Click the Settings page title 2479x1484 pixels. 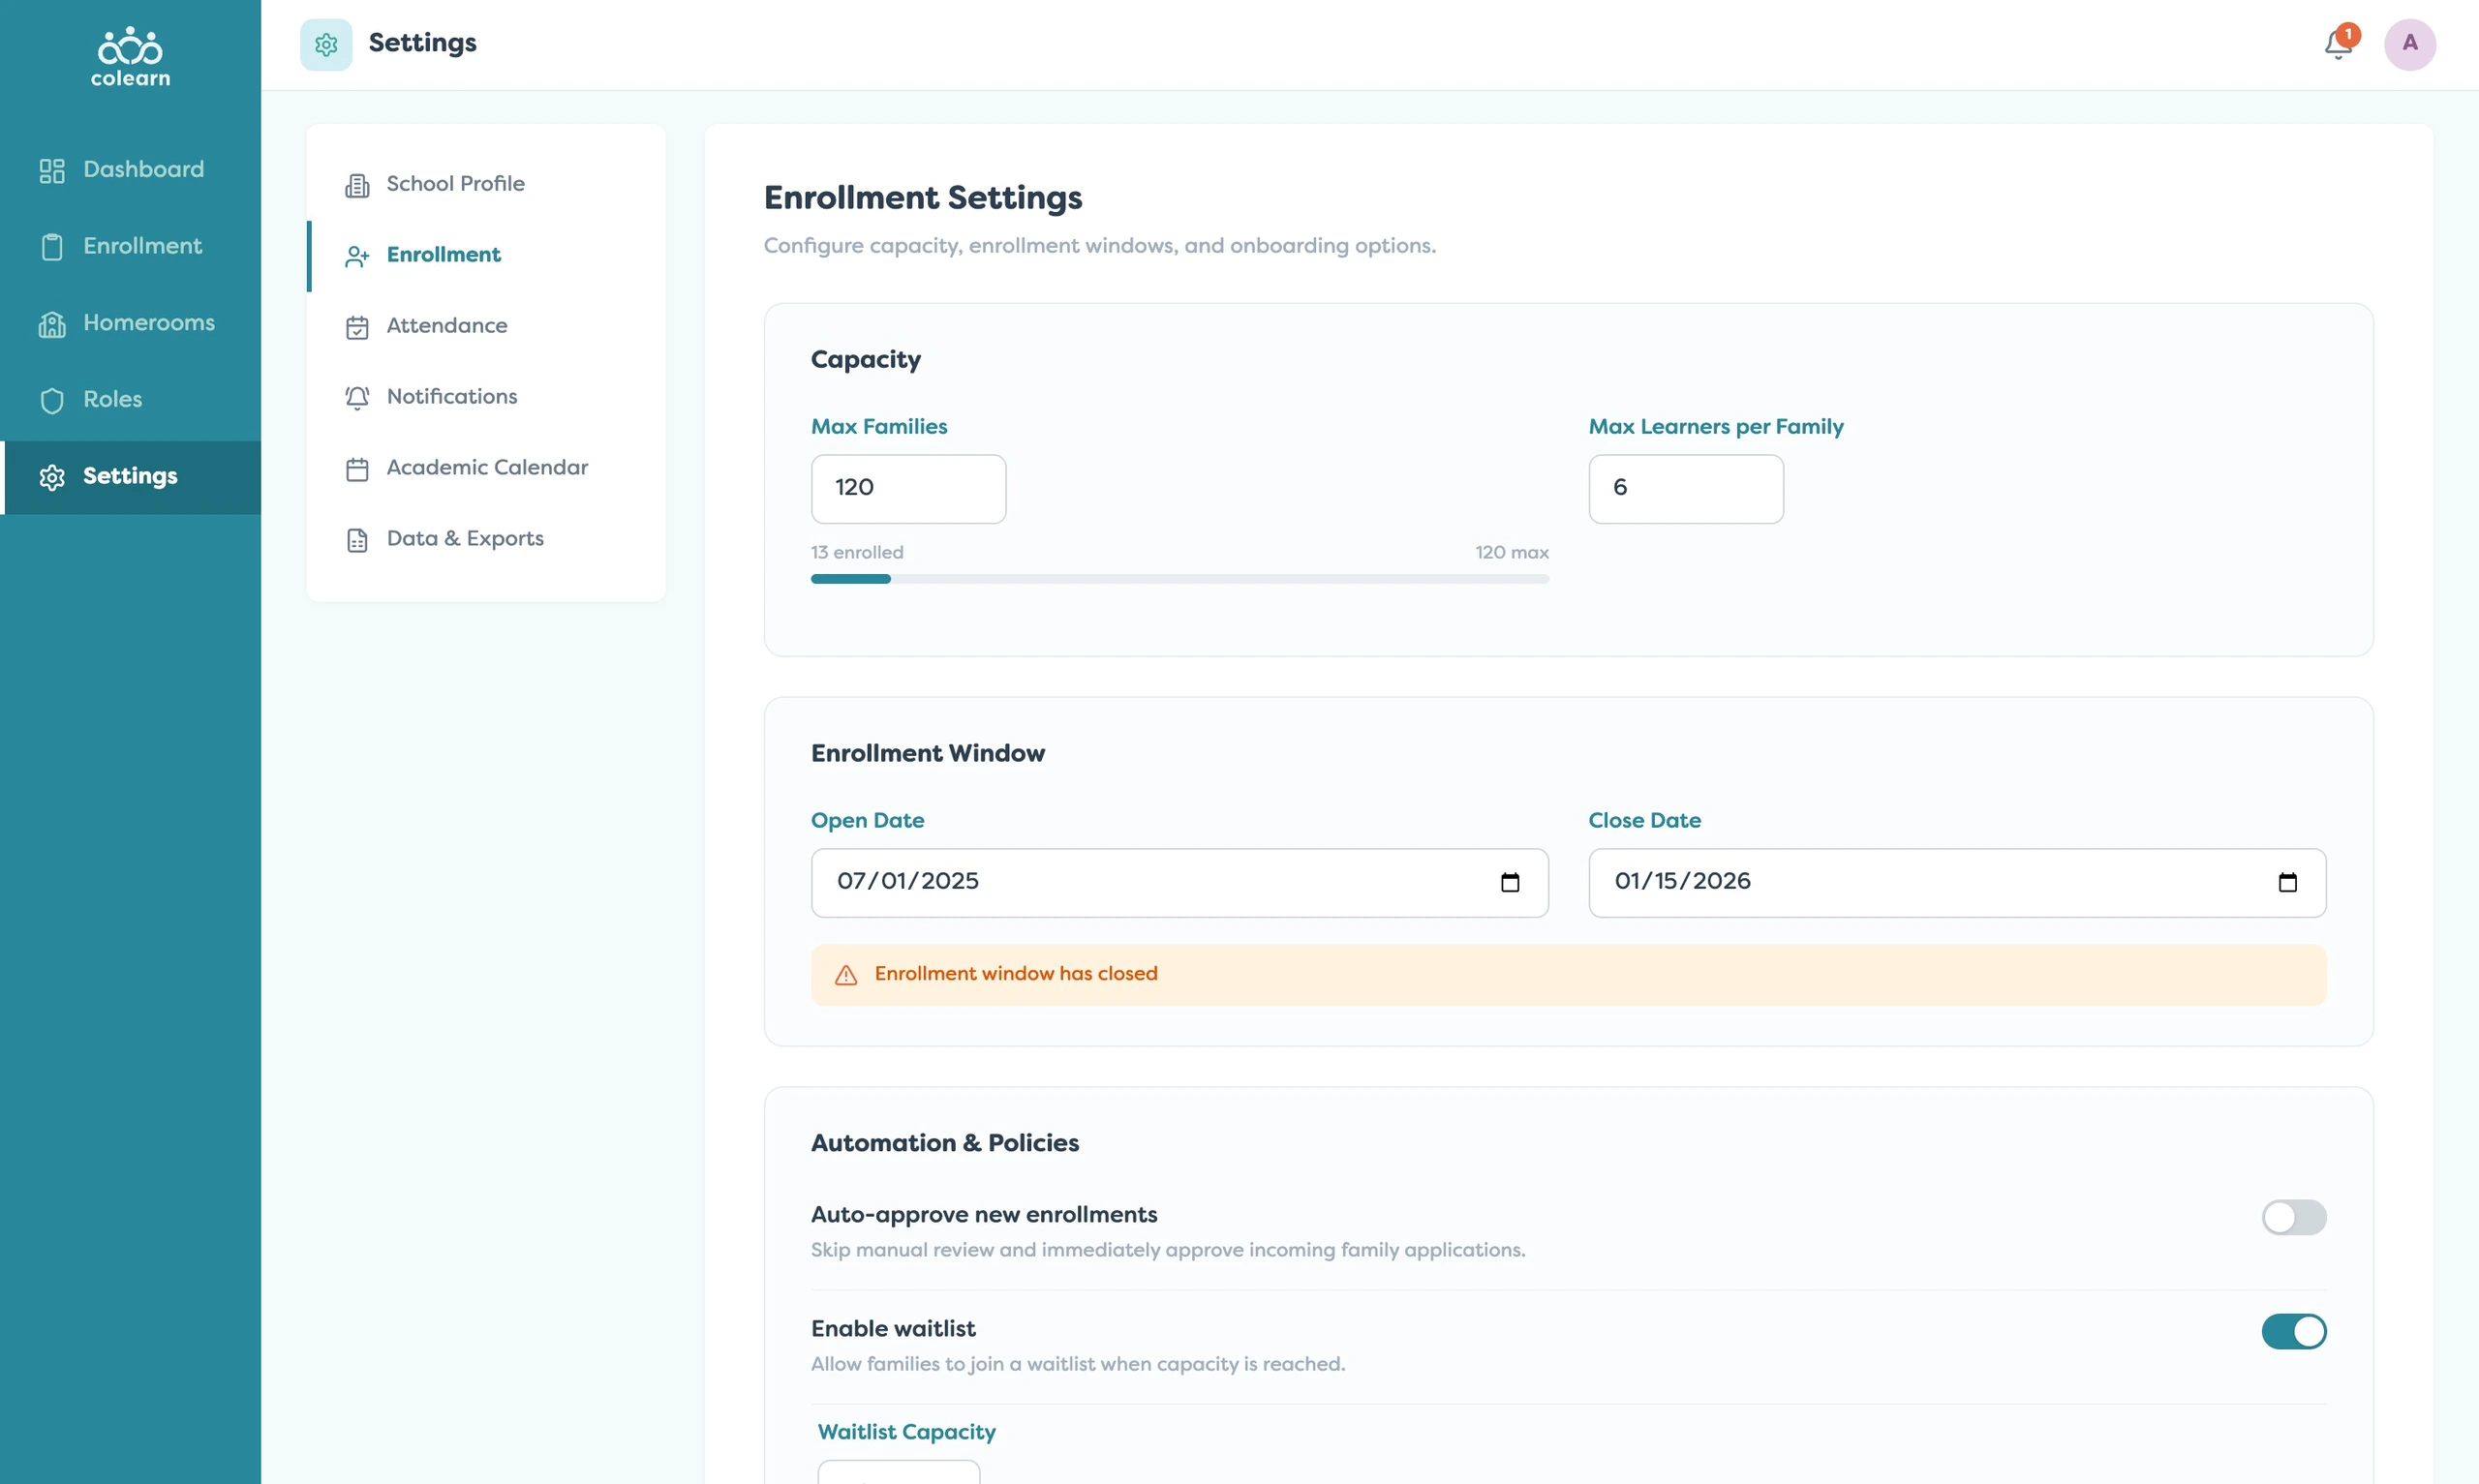click(x=422, y=43)
